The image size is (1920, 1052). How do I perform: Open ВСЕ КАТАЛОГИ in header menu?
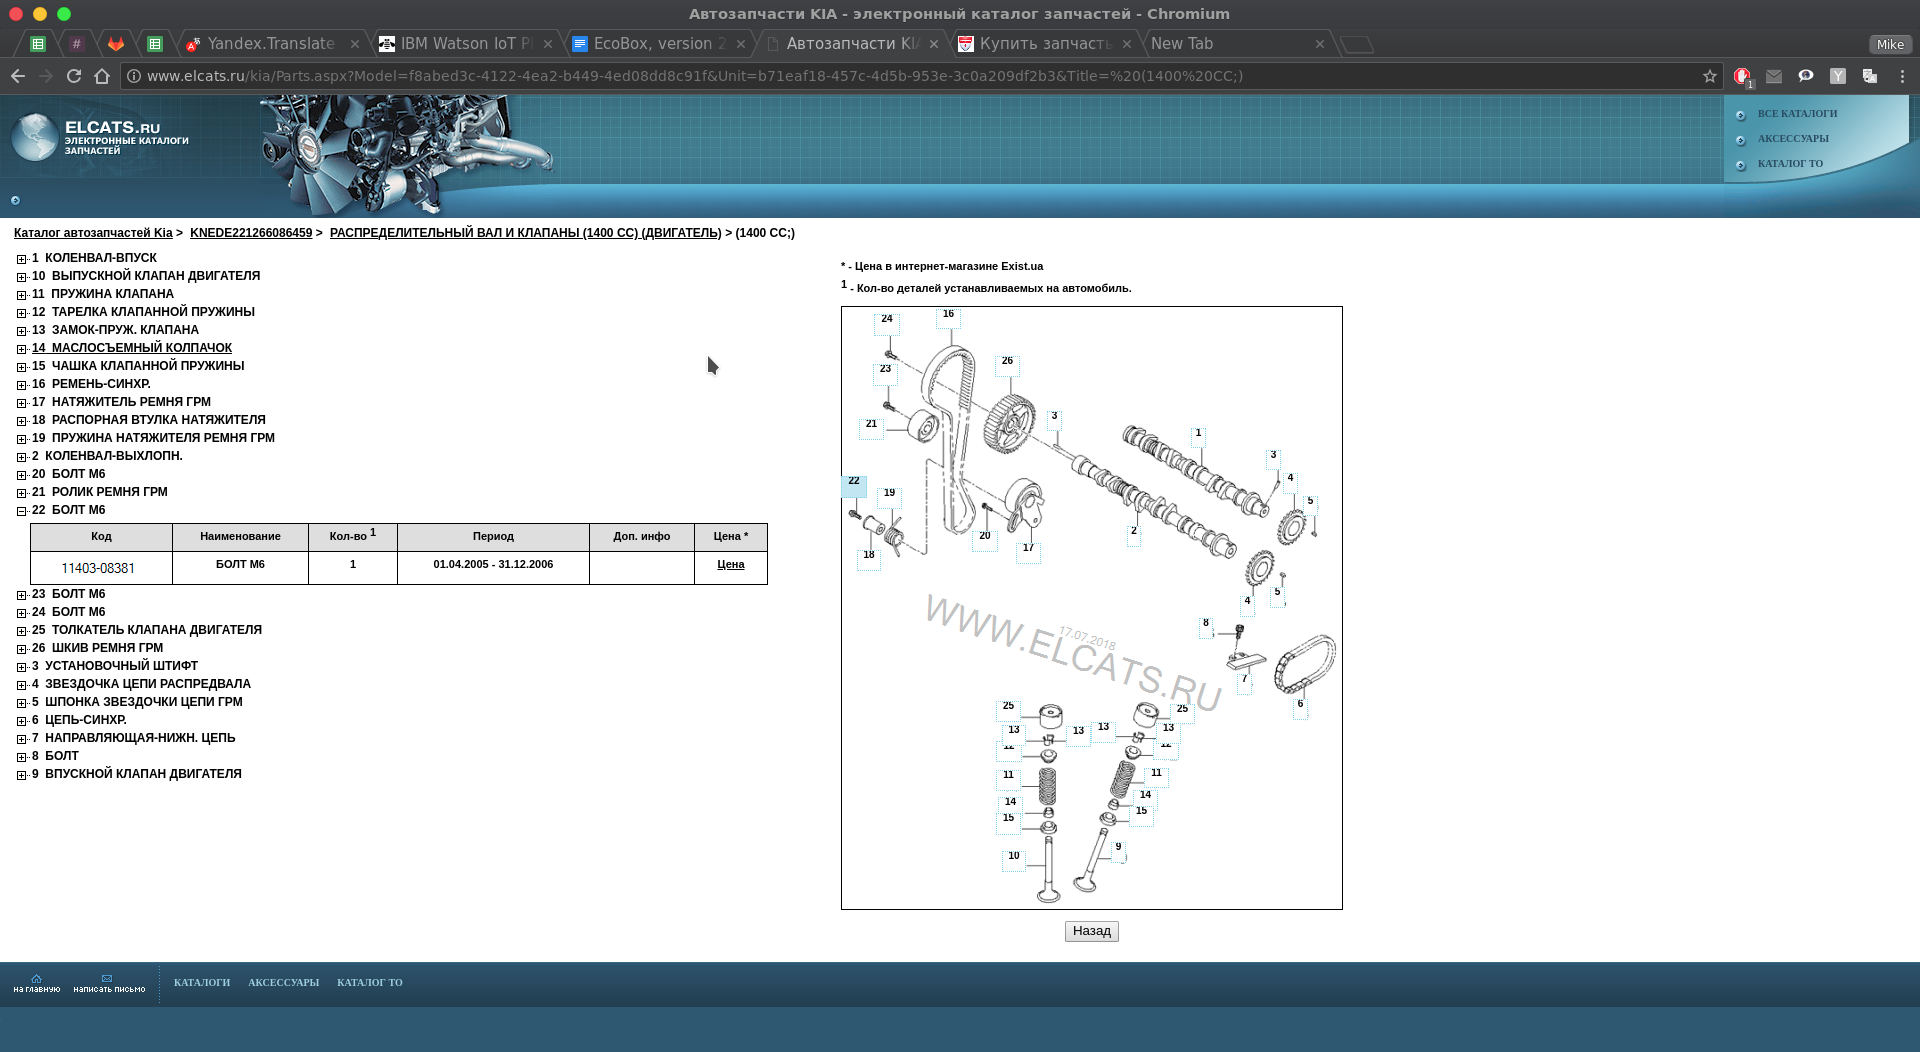(1797, 114)
